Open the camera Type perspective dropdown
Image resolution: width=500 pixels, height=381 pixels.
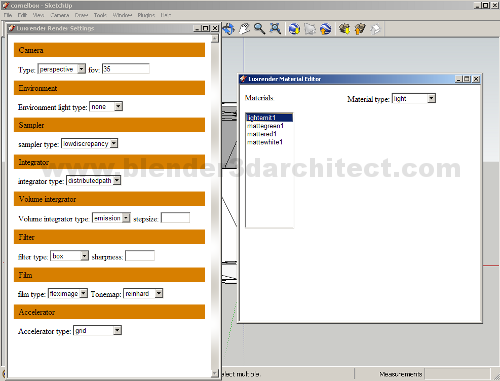(62, 69)
